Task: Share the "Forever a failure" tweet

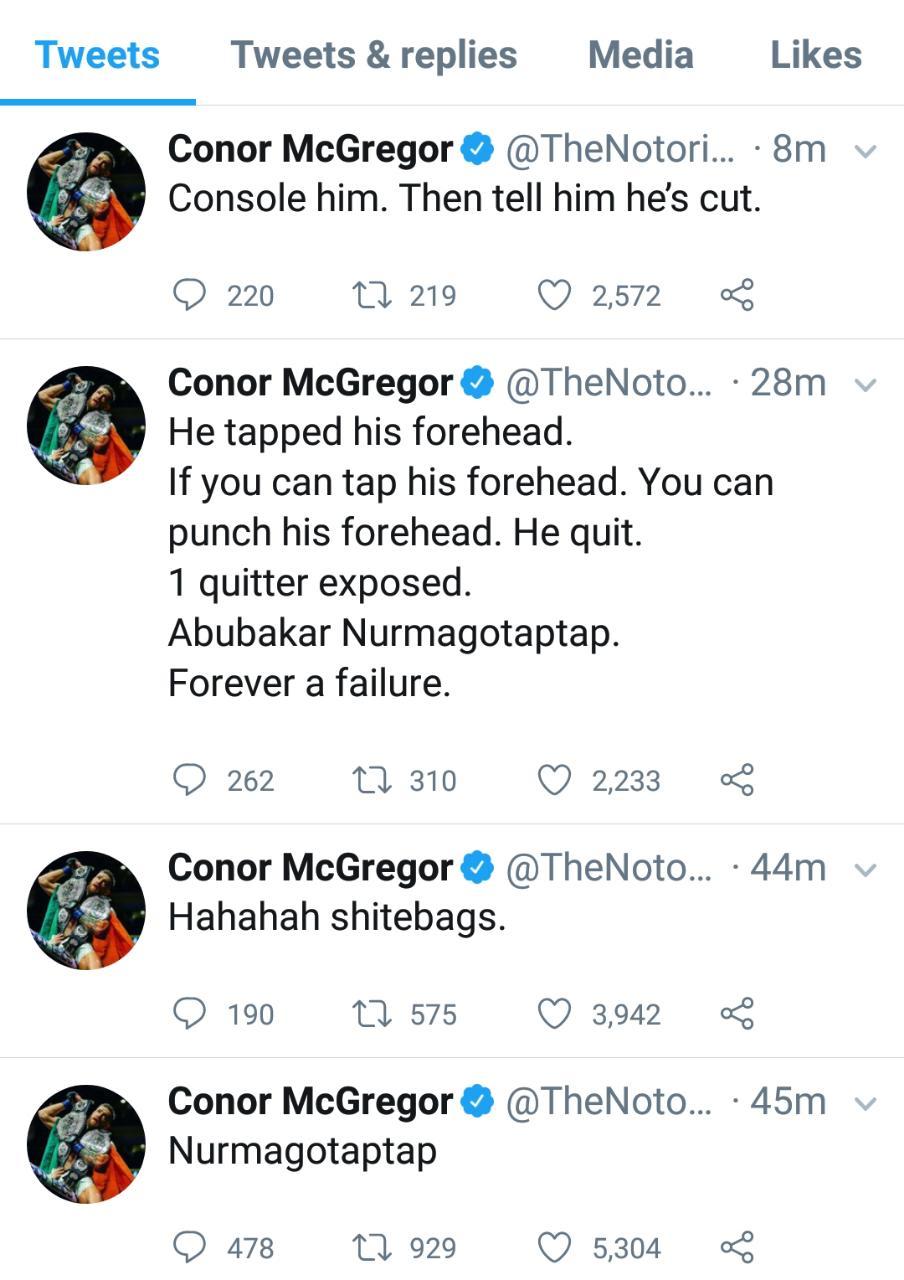Action: click(737, 779)
